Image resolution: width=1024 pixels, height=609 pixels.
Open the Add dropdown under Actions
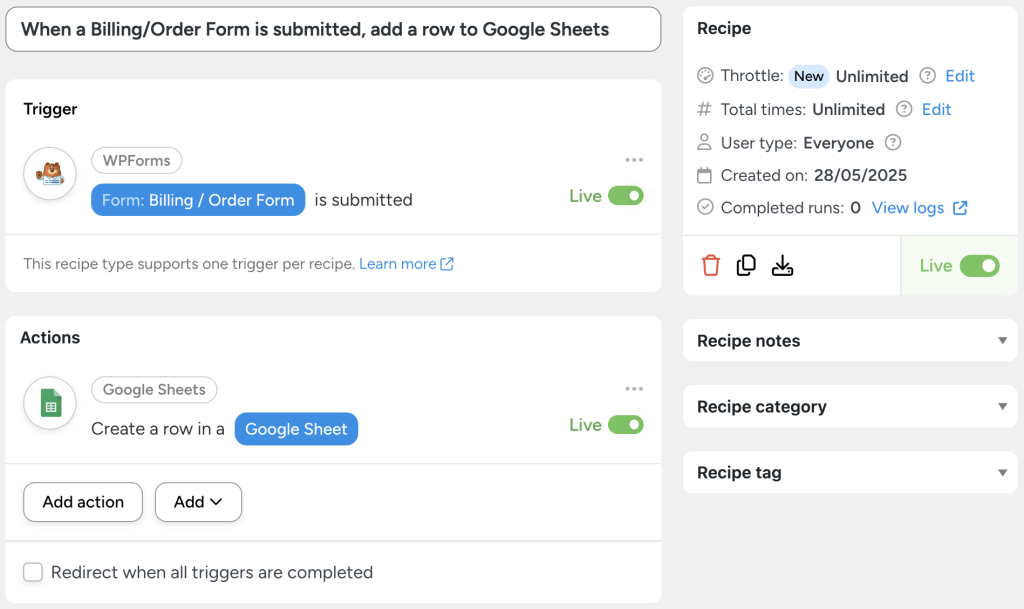click(x=198, y=502)
